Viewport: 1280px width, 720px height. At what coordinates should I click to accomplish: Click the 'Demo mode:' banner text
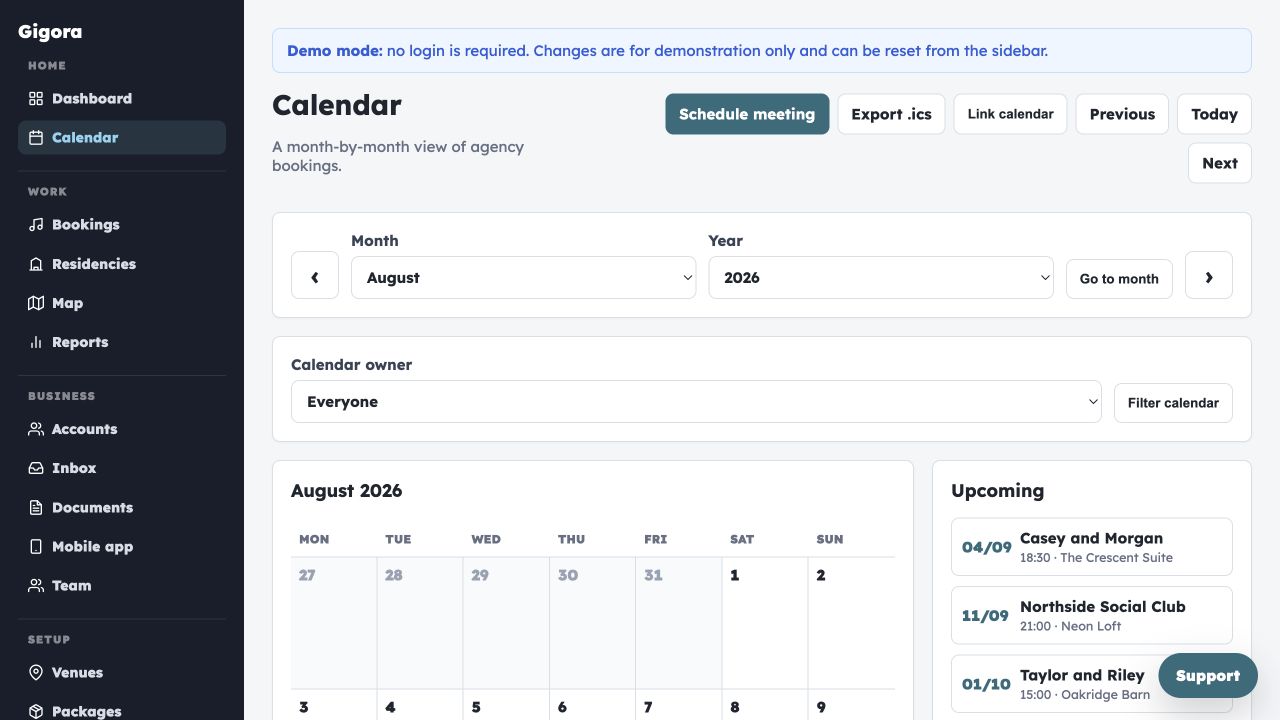click(335, 50)
